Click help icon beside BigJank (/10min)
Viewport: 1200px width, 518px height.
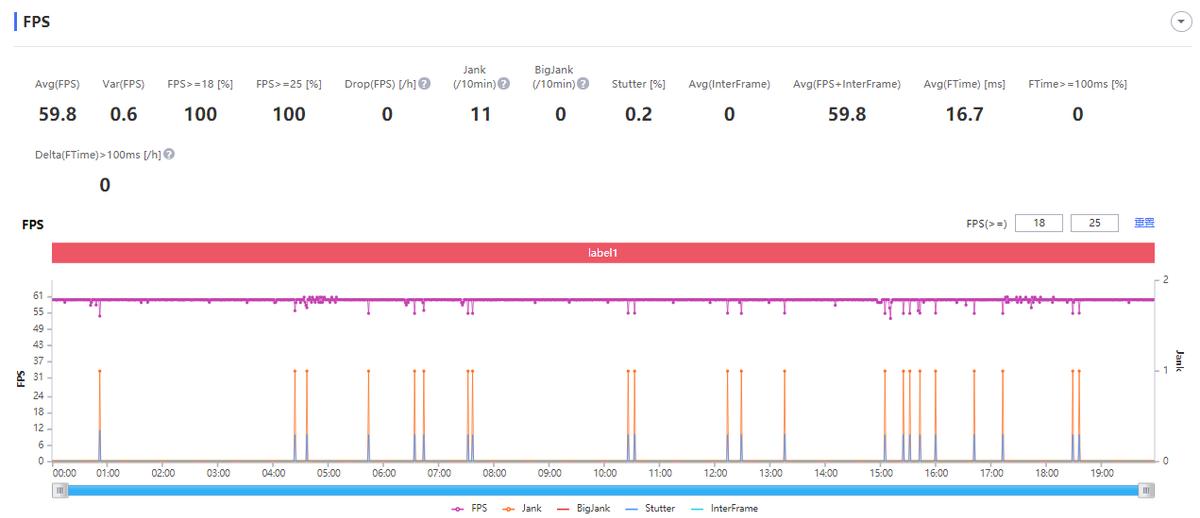[583, 84]
